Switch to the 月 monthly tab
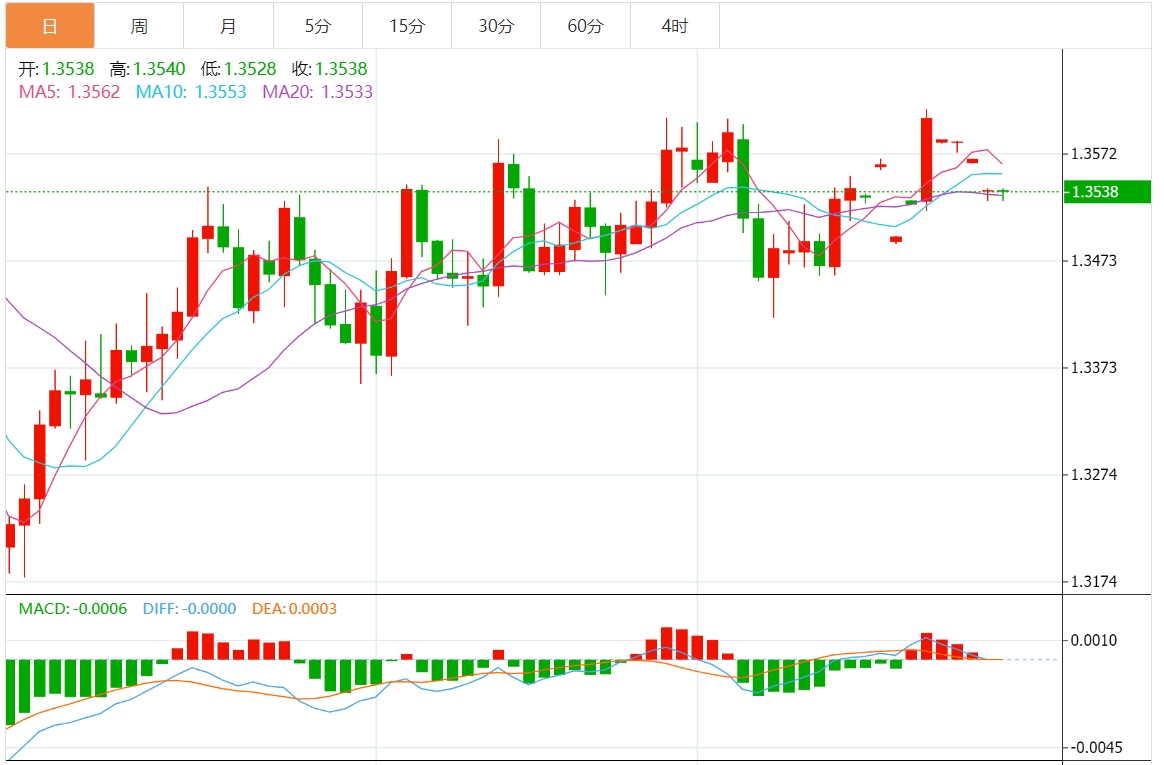The width and height of the screenshot is (1164, 765). [x=228, y=26]
